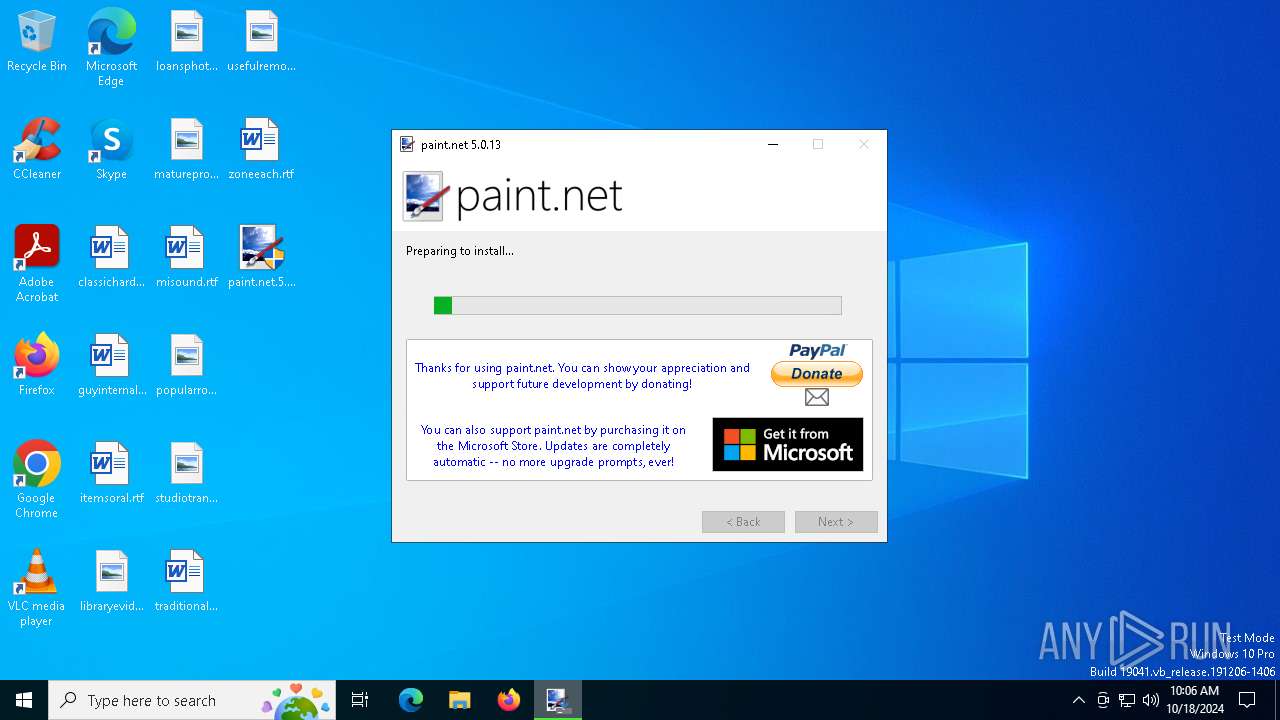
Task: Click the Microsoft Store purchase message text
Action: 554,446
